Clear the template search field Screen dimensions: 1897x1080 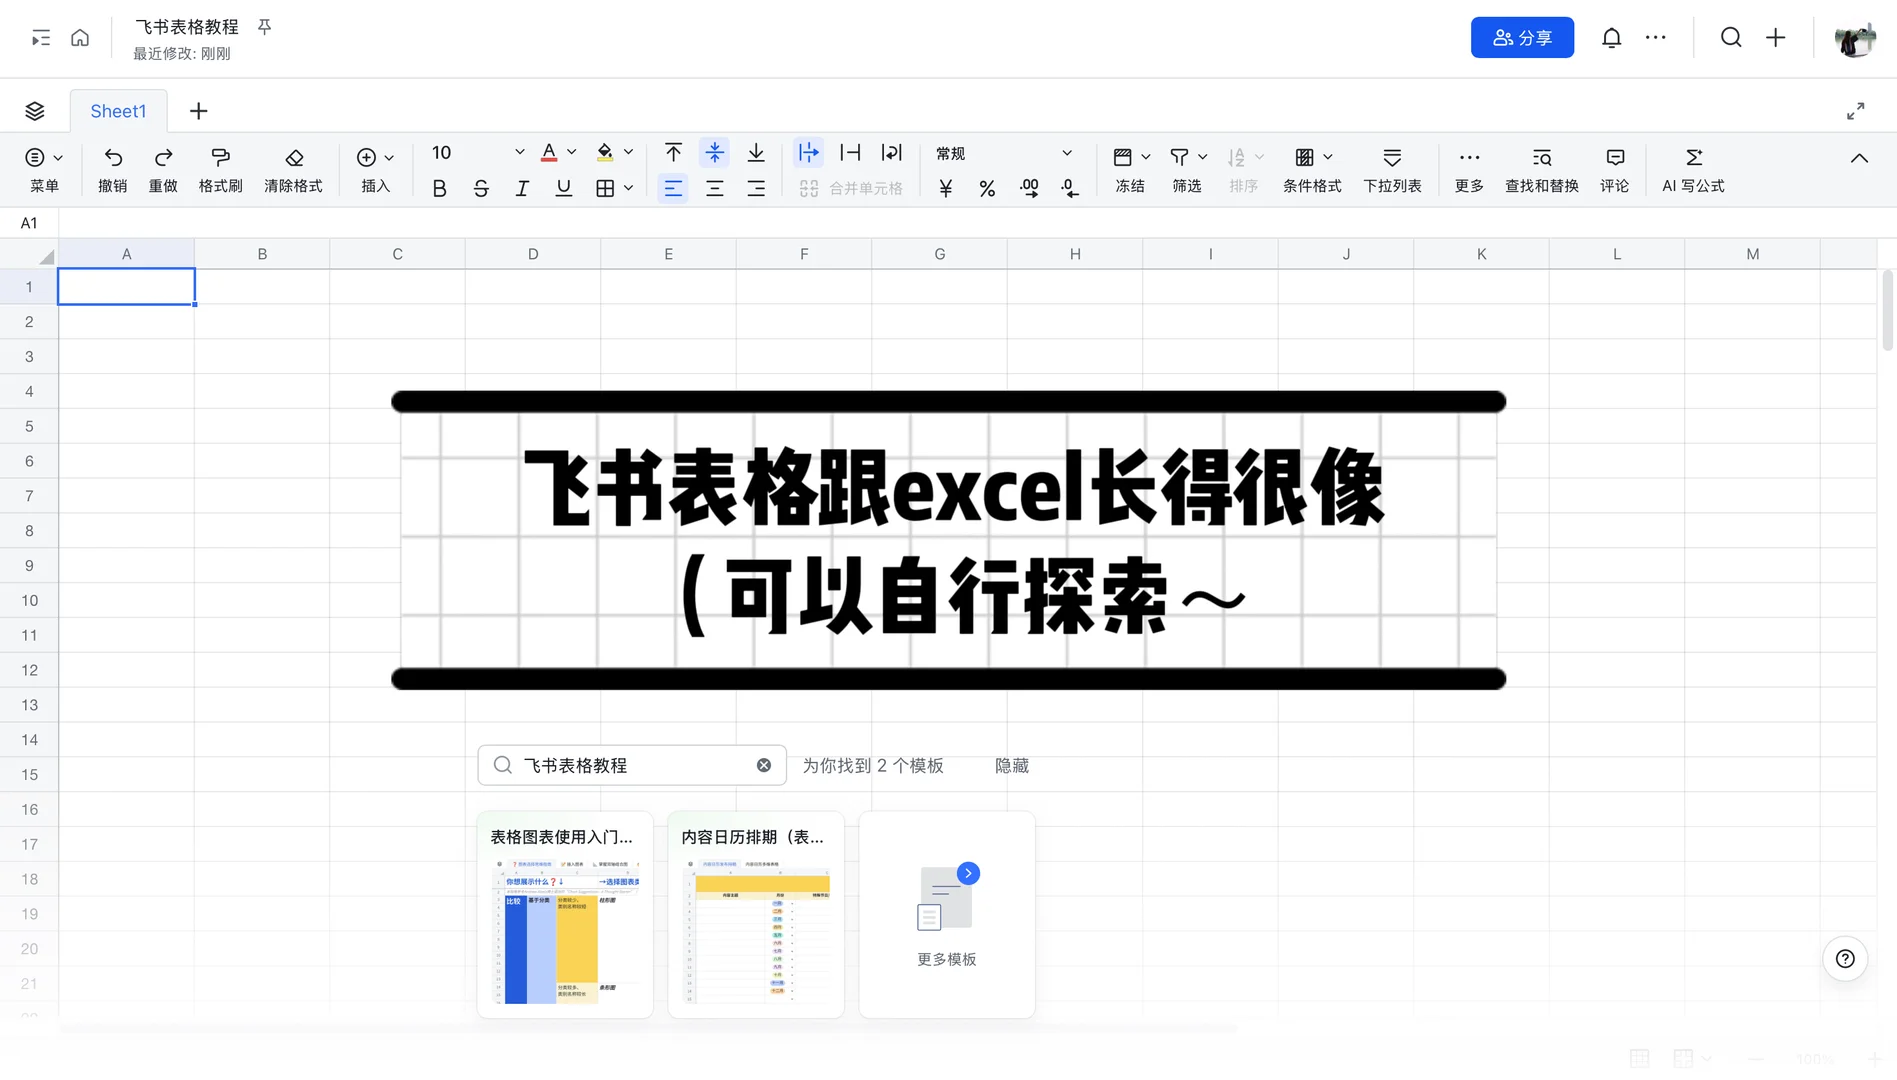coord(764,765)
